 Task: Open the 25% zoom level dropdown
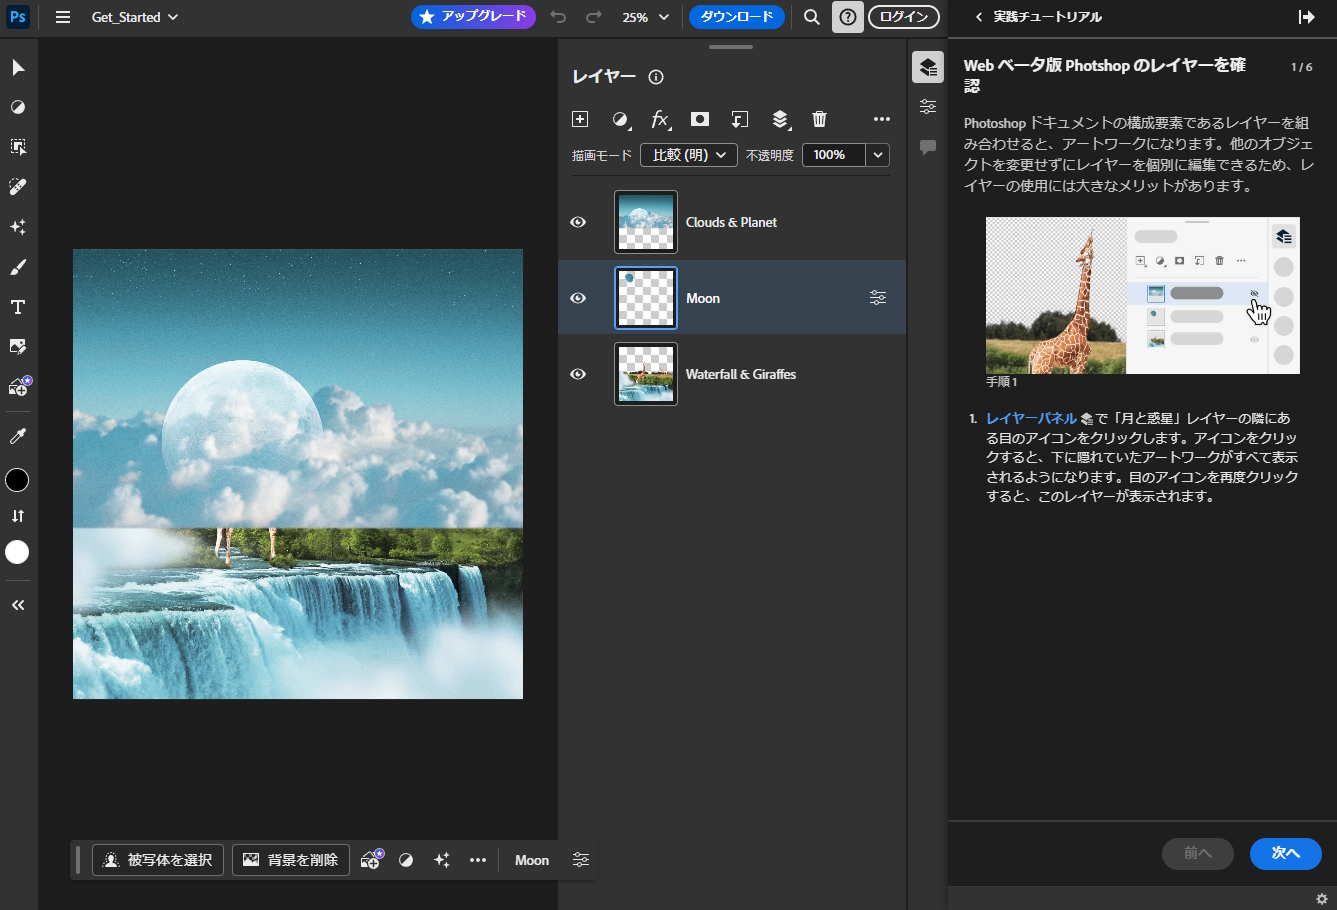click(x=645, y=17)
